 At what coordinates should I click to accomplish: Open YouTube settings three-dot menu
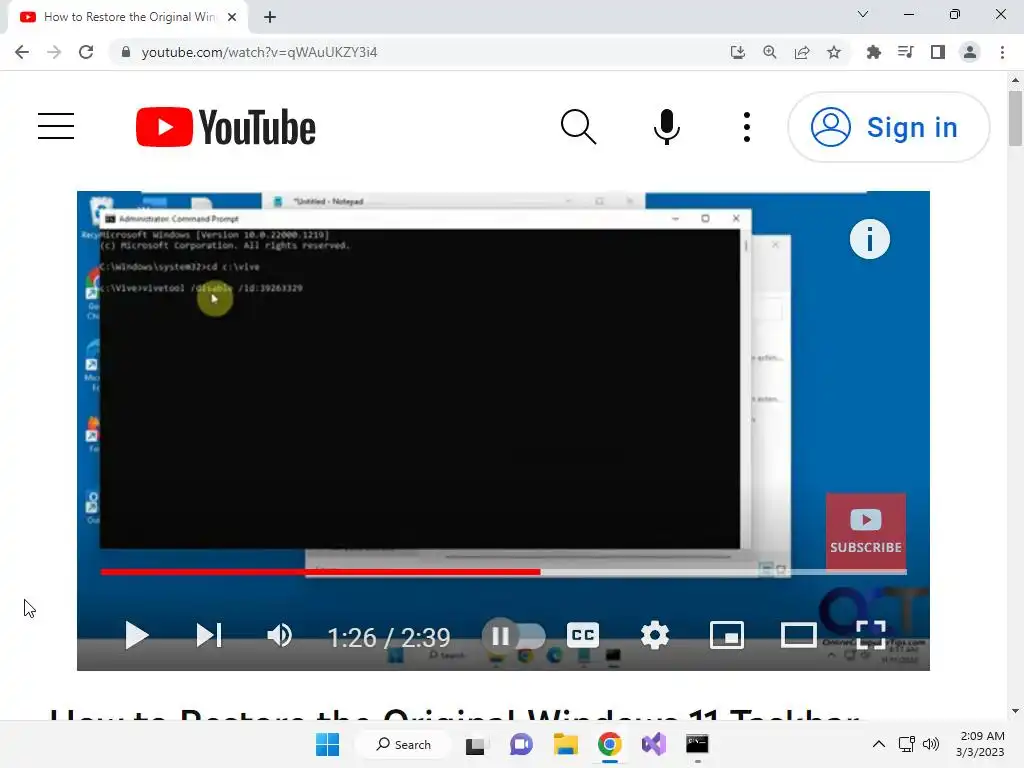[x=746, y=127]
